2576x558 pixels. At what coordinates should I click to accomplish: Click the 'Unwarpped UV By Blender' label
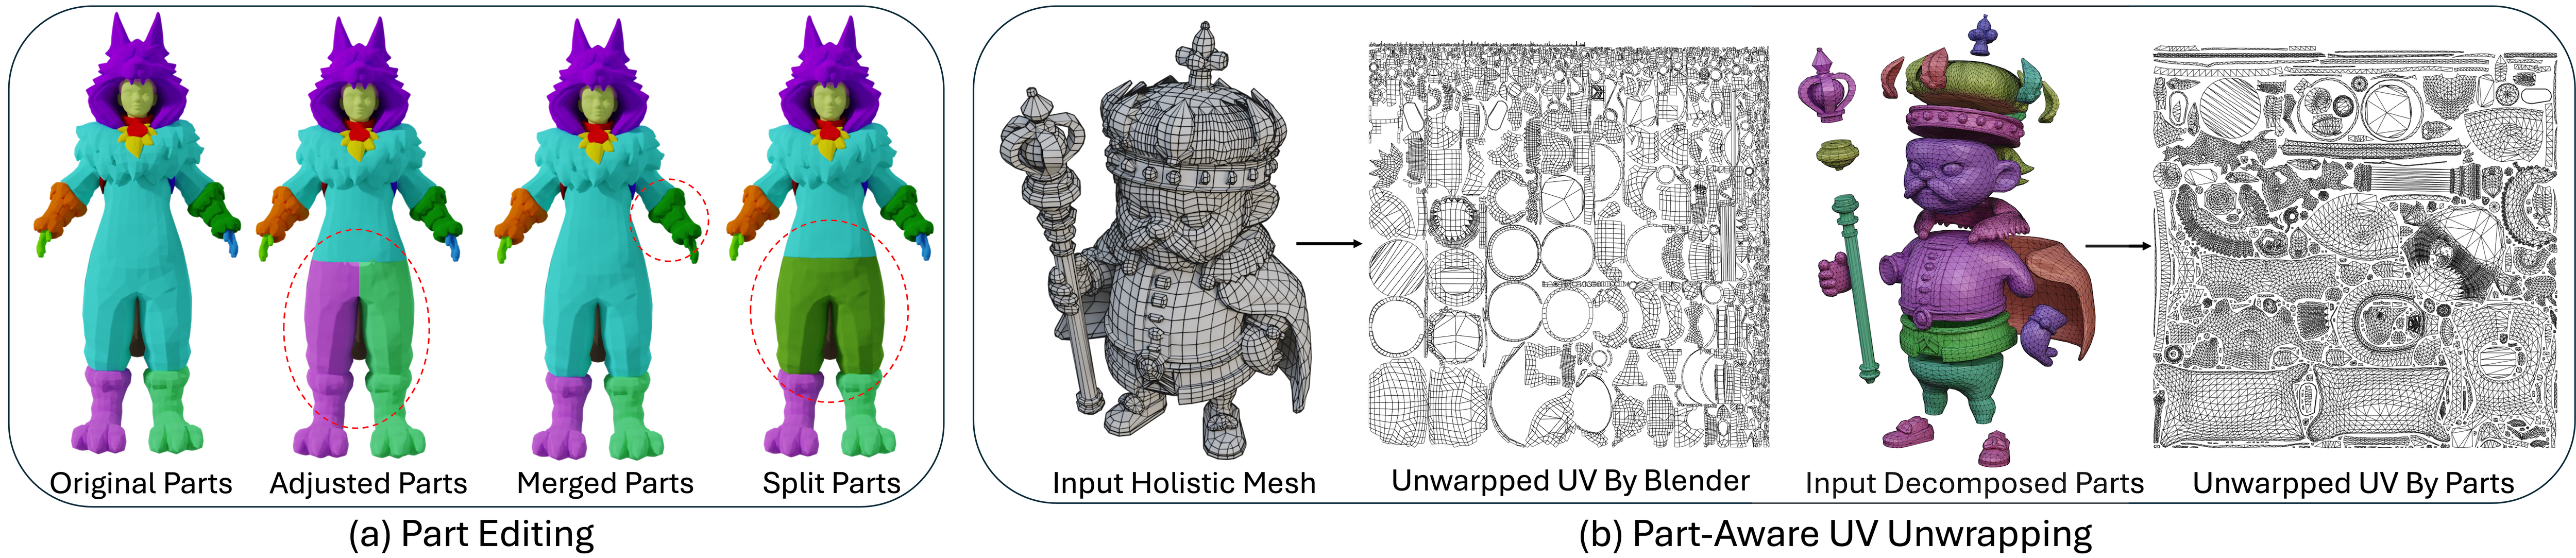(x=1570, y=481)
